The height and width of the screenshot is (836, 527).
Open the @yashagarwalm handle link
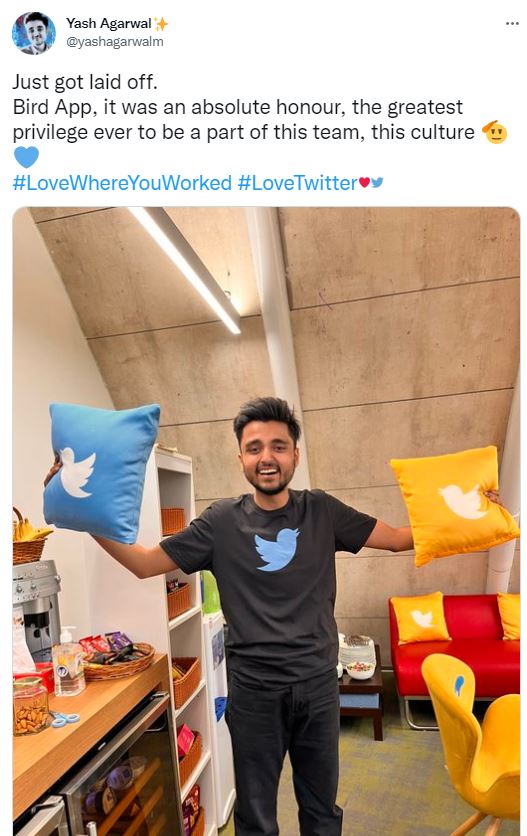pos(115,42)
